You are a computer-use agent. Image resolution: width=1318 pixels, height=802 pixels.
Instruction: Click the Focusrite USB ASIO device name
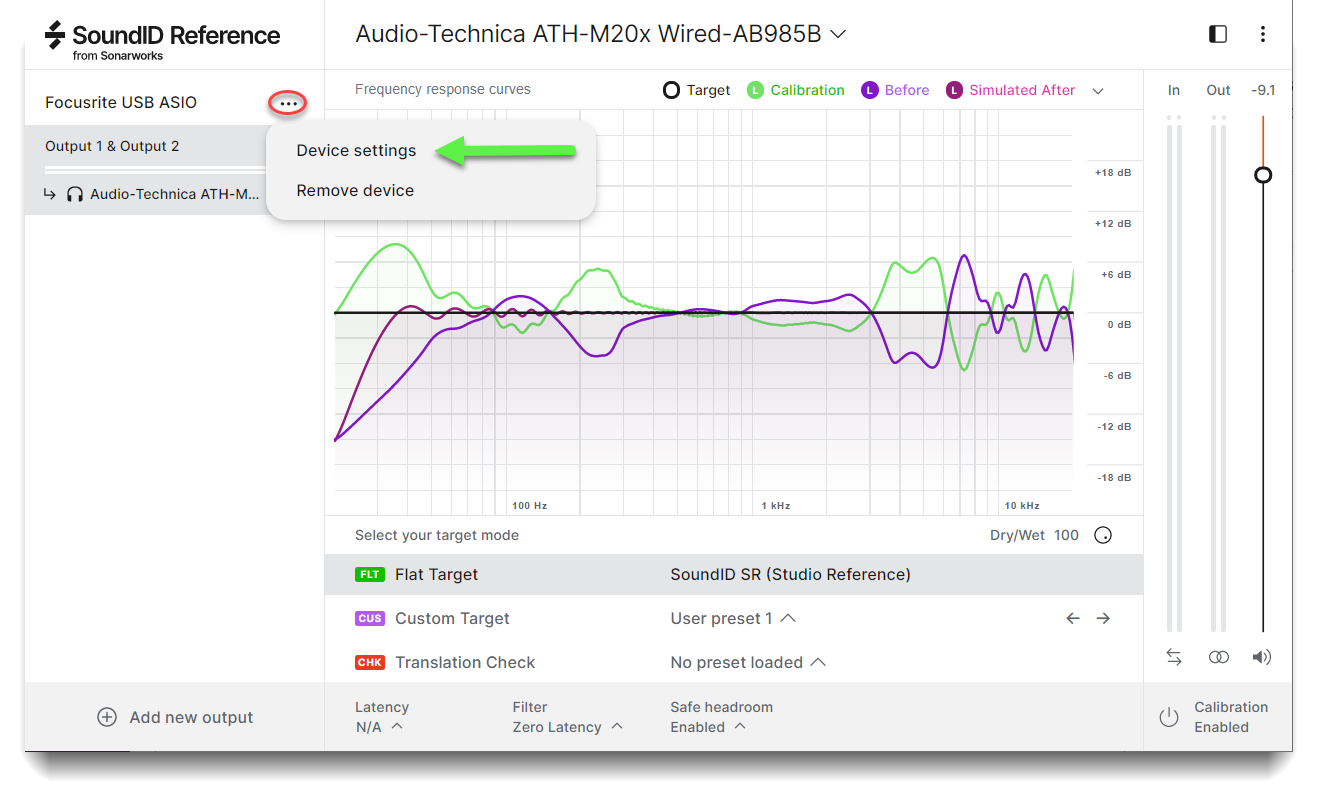click(x=121, y=103)
